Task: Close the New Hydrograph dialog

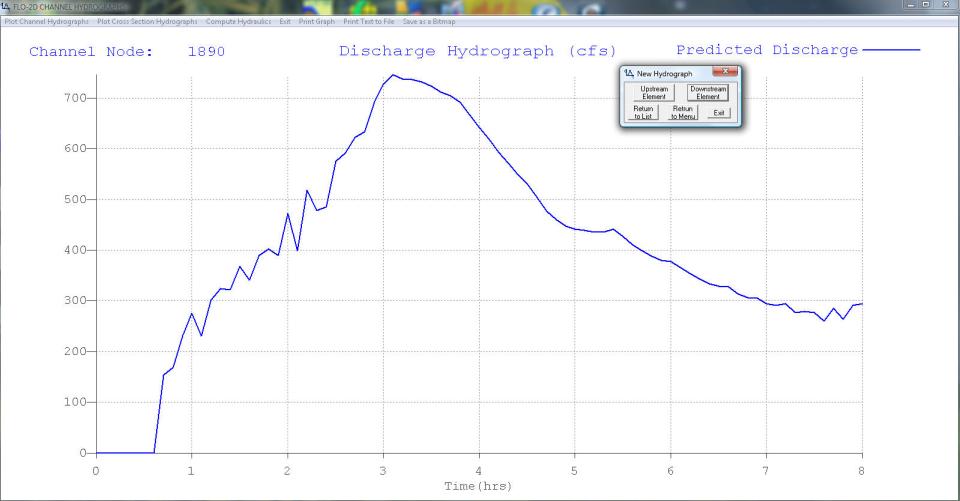Action: (724, 73)
